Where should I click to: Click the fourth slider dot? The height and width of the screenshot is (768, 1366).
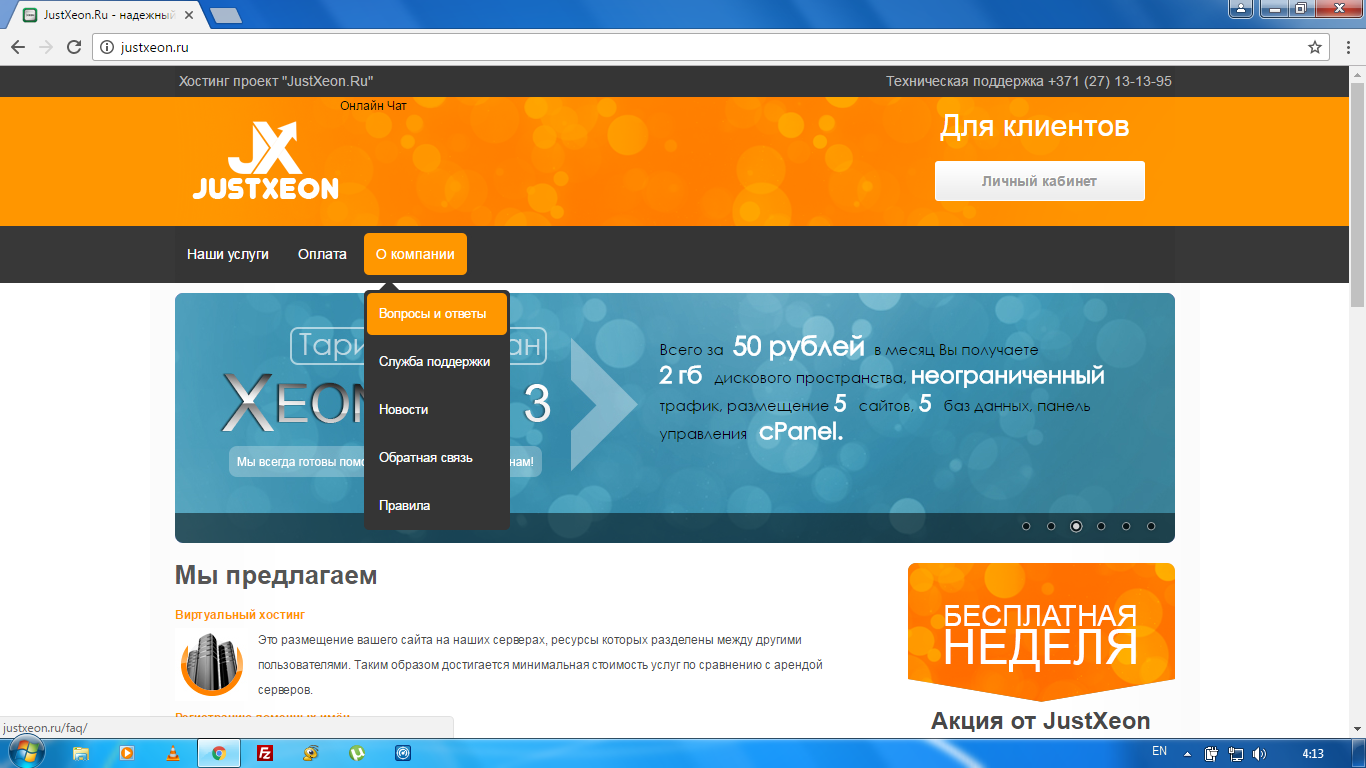pos(1101,526)
